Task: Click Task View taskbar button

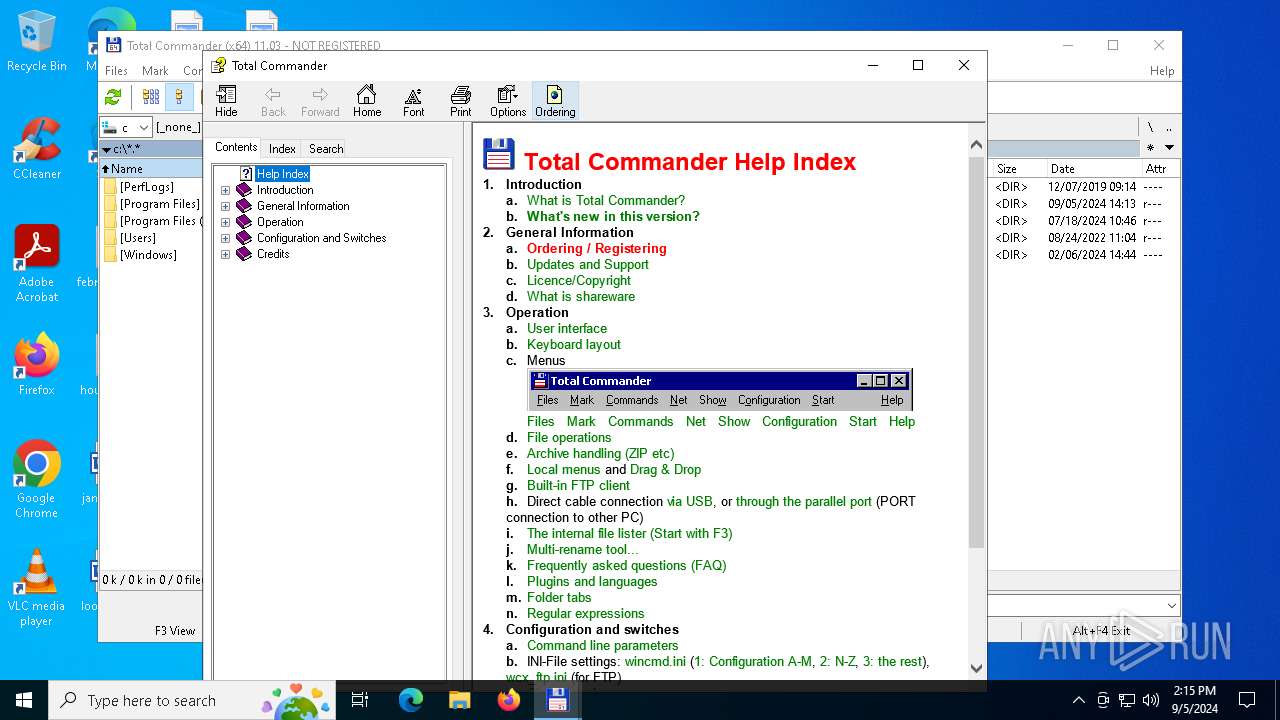Action: (361, 700)
